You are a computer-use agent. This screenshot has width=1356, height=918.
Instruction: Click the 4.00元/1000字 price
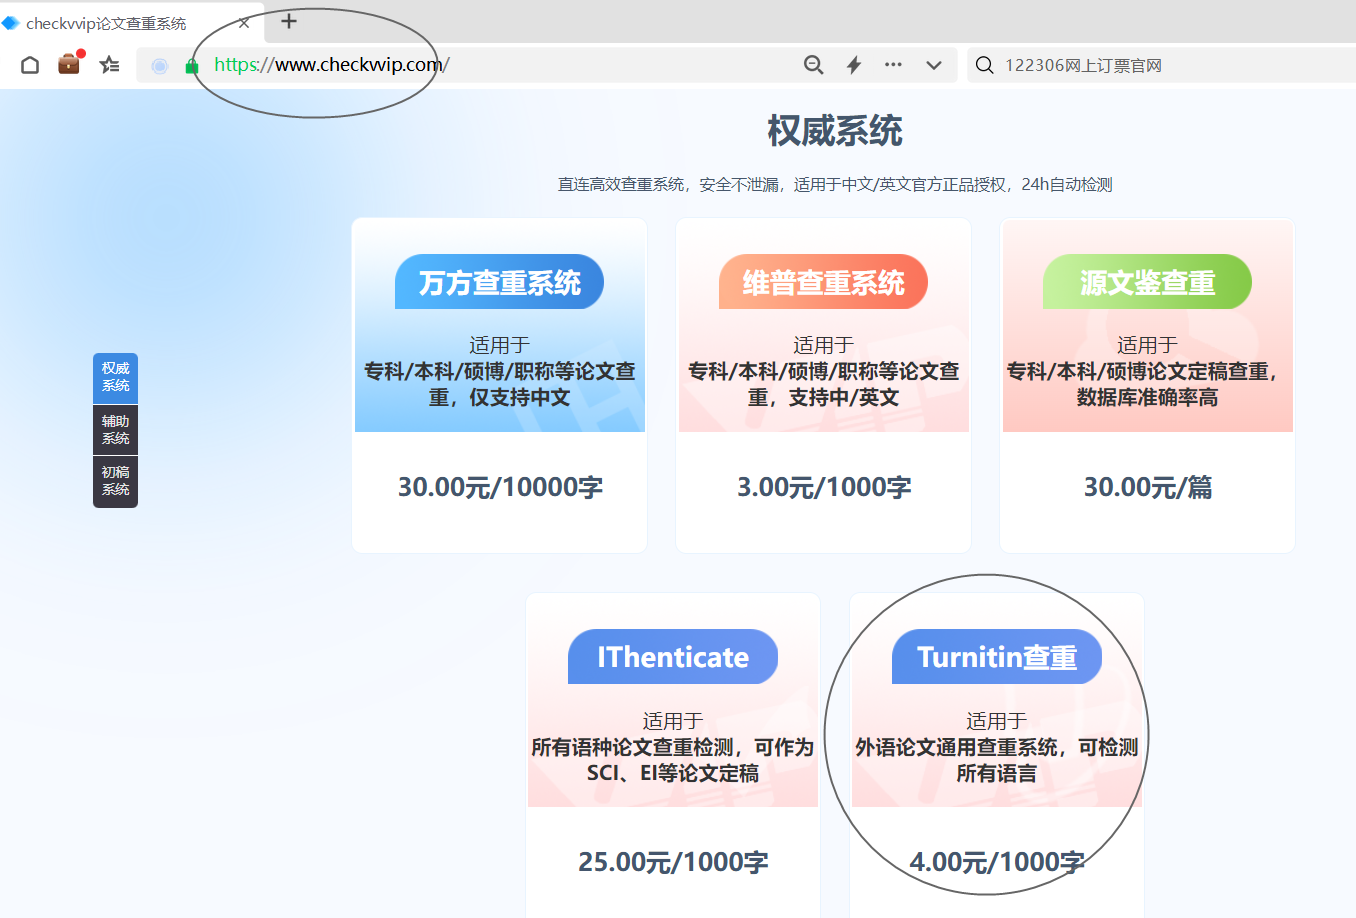(x=997, y=862)
